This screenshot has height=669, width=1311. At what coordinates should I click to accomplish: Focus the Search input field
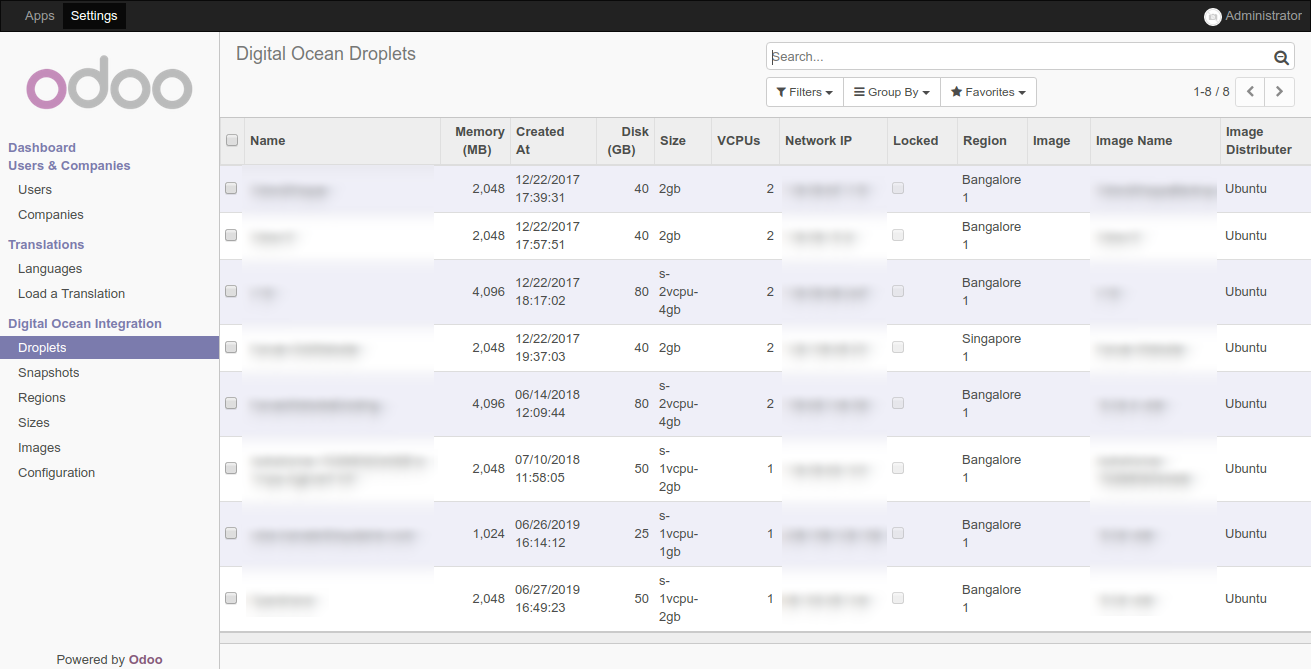pos(1020,57)
